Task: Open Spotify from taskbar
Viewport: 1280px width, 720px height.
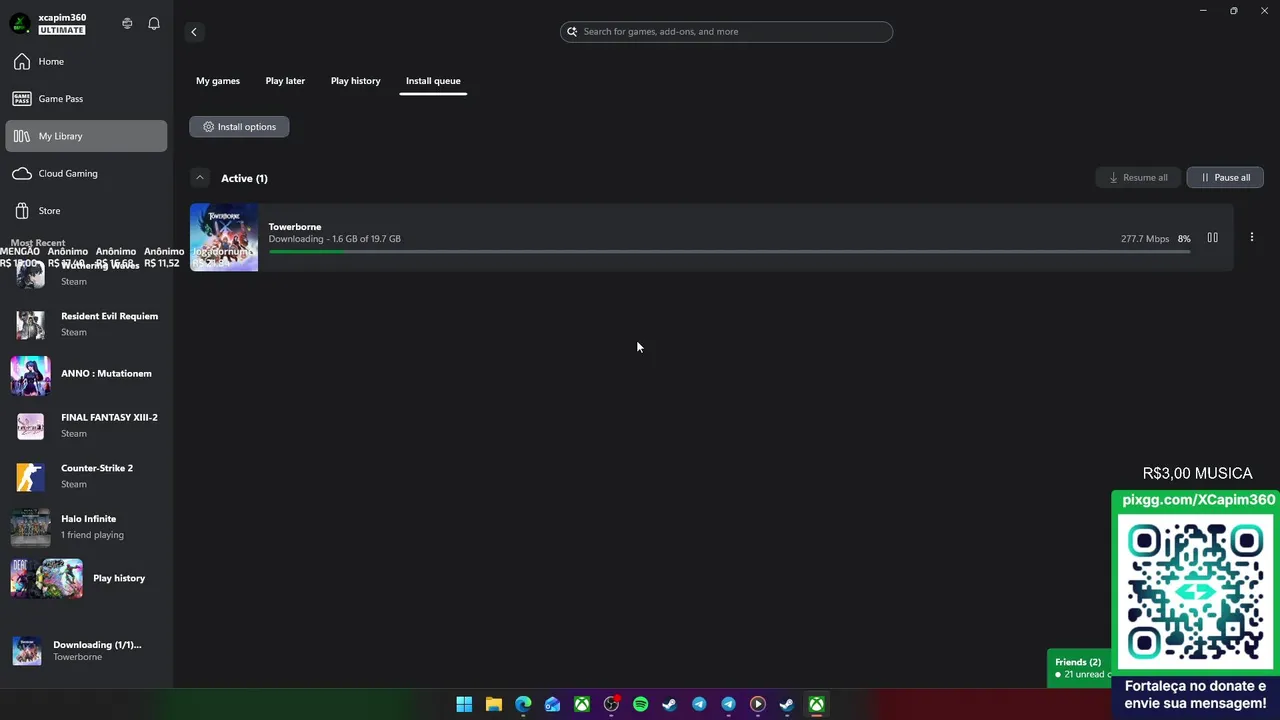Action: 640,704
